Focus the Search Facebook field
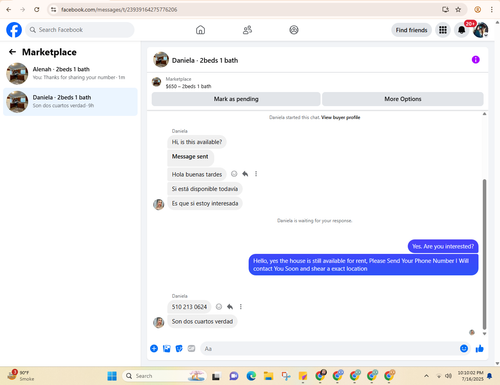Image resolution: width=500 pixels, height=385 pixels. point(80,30)
